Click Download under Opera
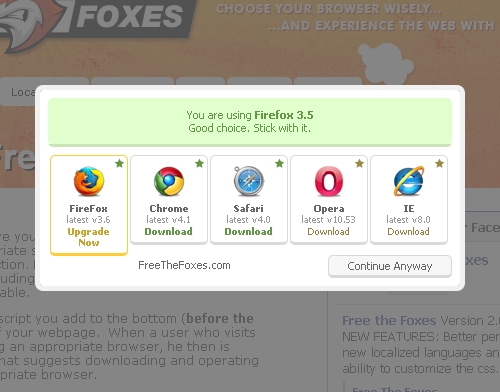 tap(329, 231)
